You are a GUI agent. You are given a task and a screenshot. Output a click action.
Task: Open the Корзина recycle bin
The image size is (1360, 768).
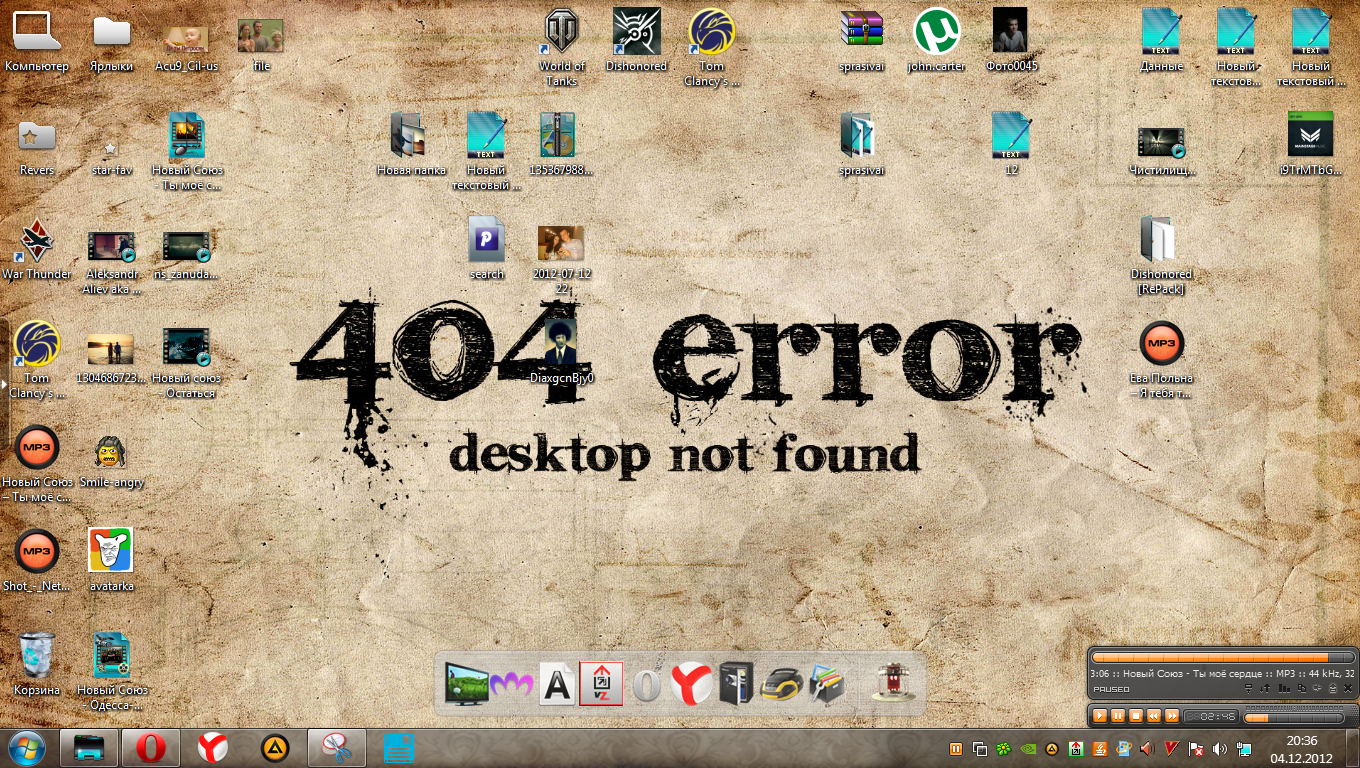(37, 664)
